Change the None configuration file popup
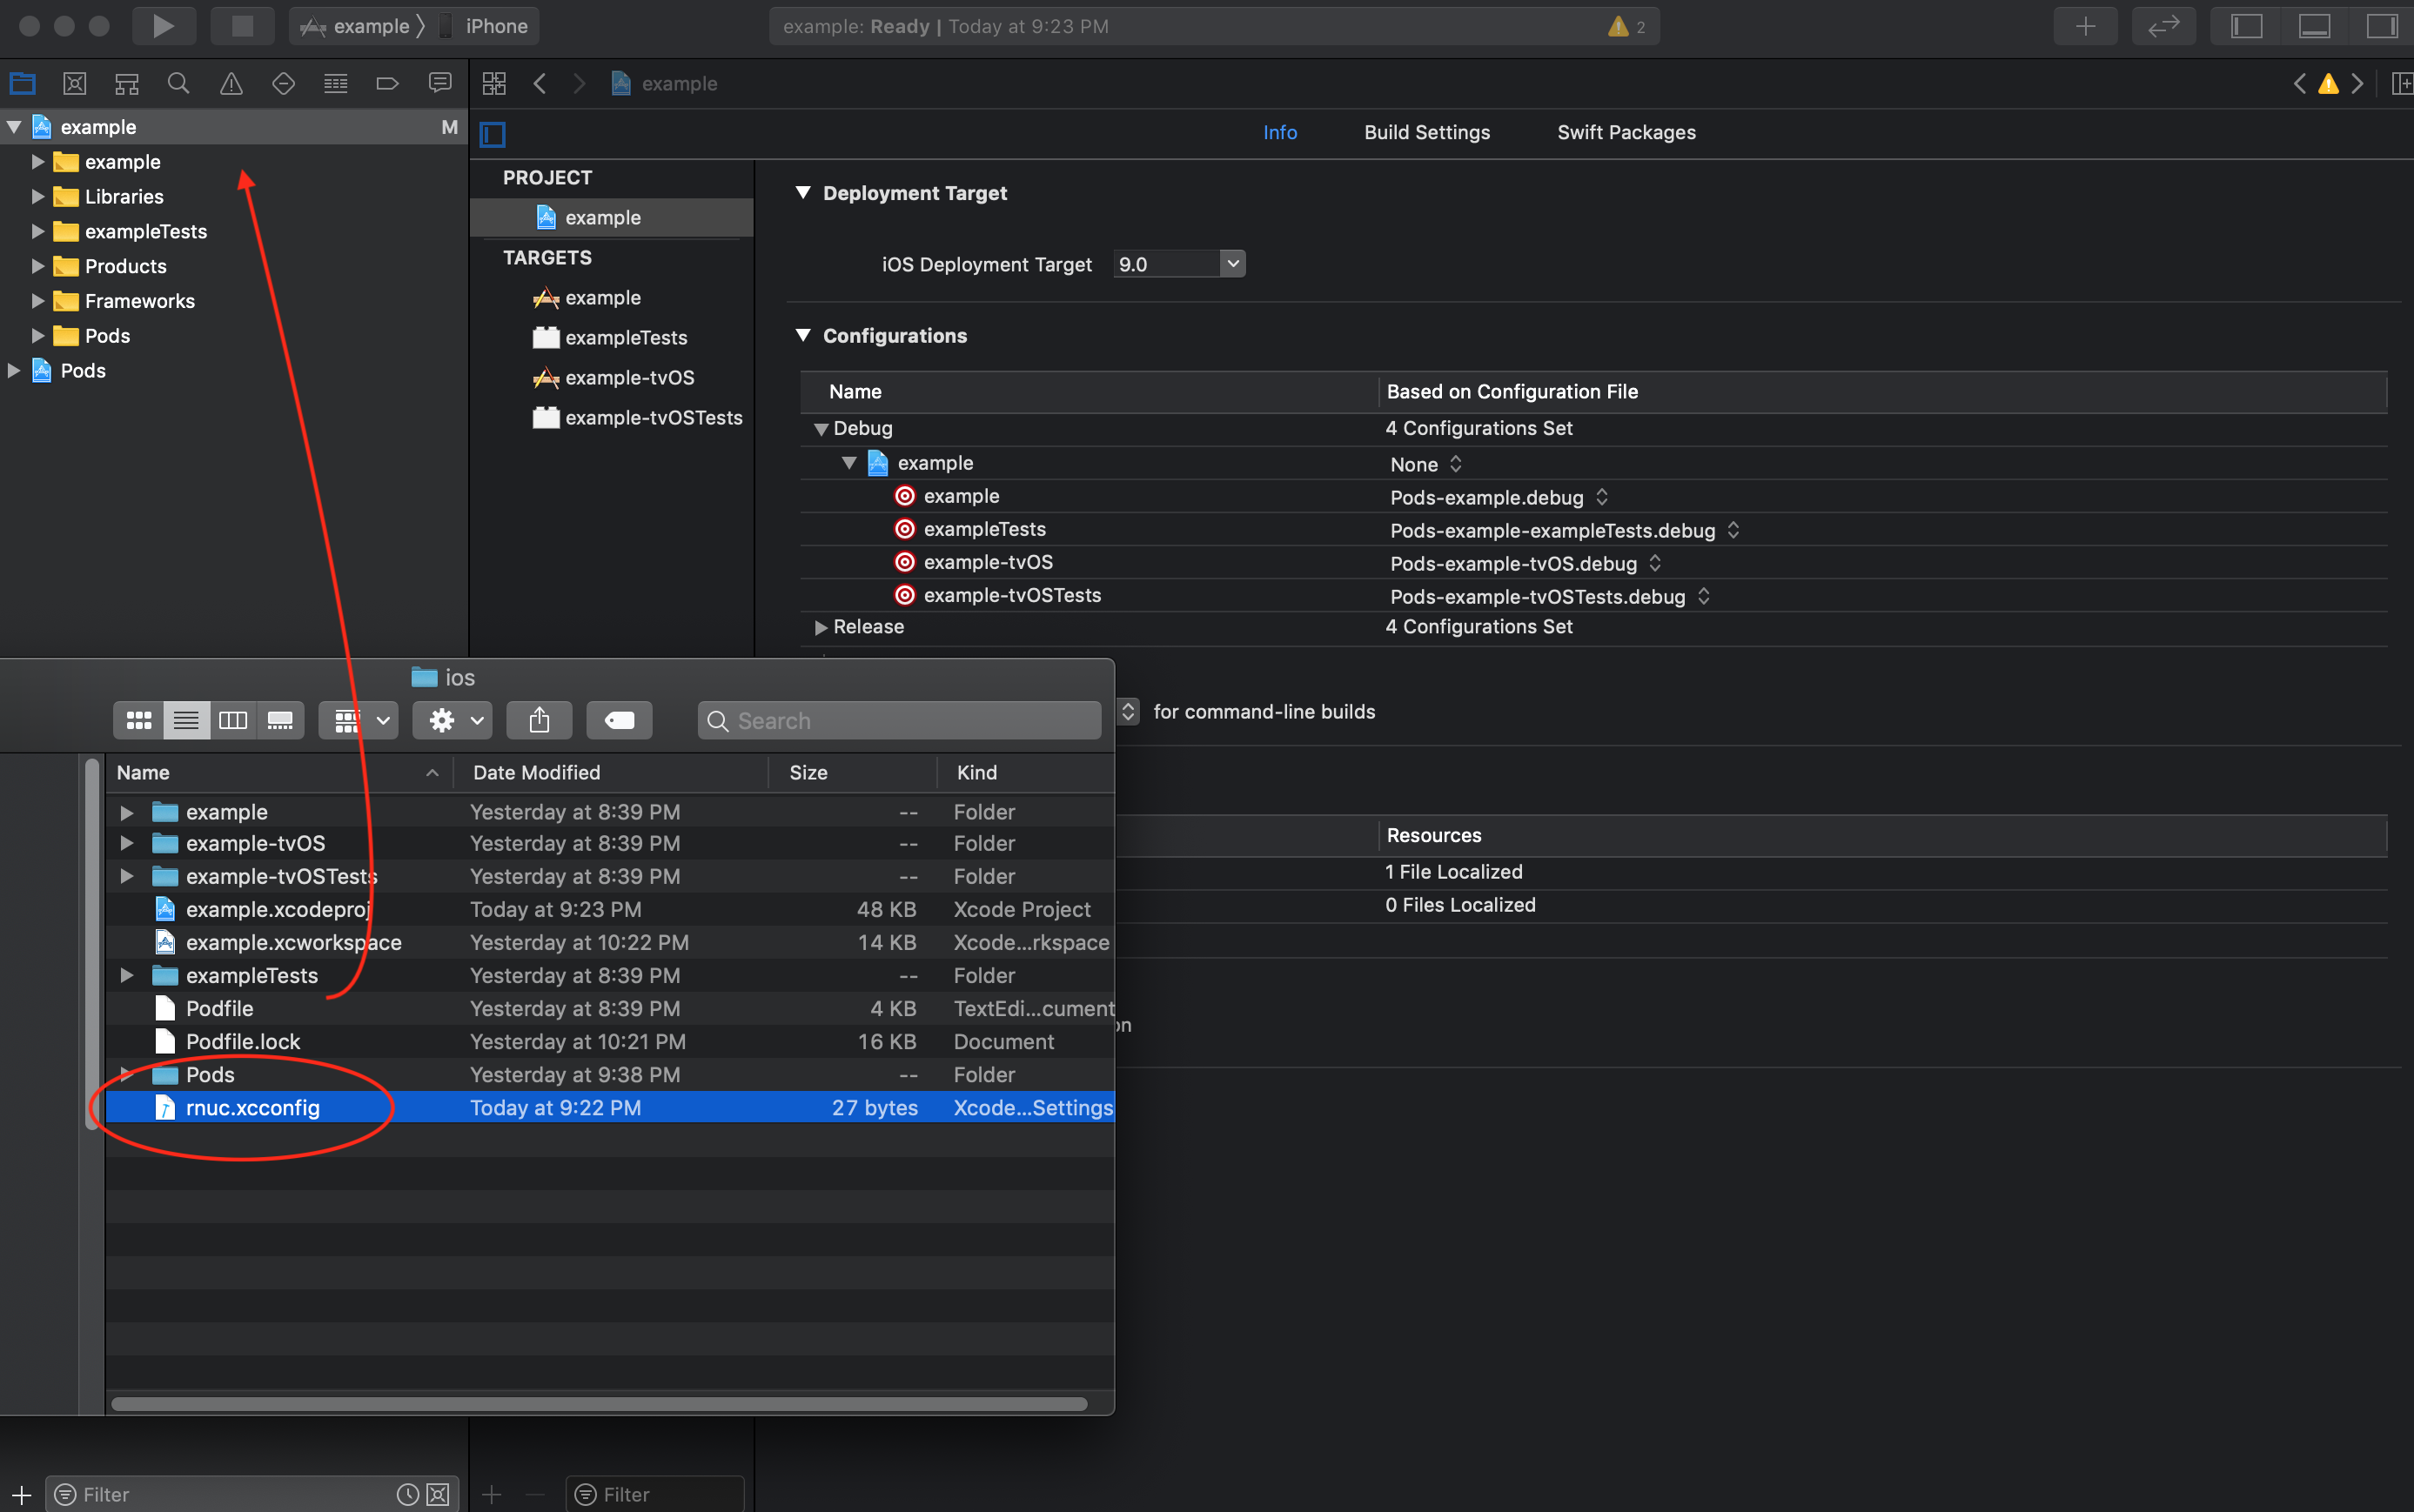 pyautogui.click(x=1426, y=464)
